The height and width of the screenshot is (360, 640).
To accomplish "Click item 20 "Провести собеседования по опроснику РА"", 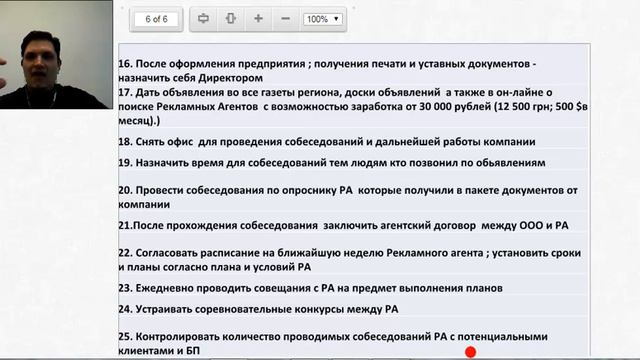I will (x=348, y=191).
